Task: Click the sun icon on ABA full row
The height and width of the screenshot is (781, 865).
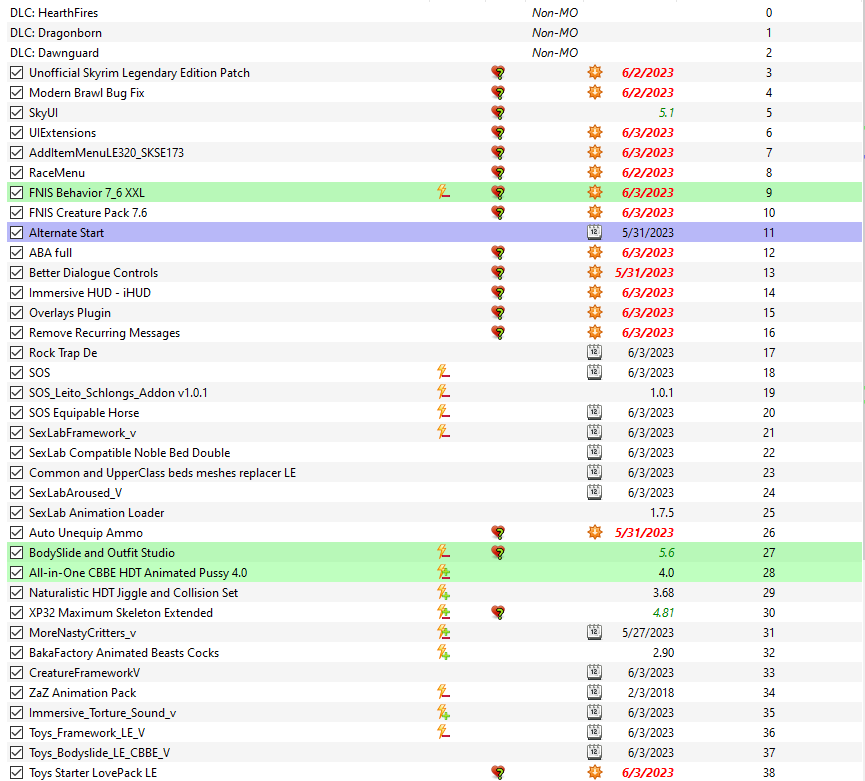Action: (x=595, y=253)
